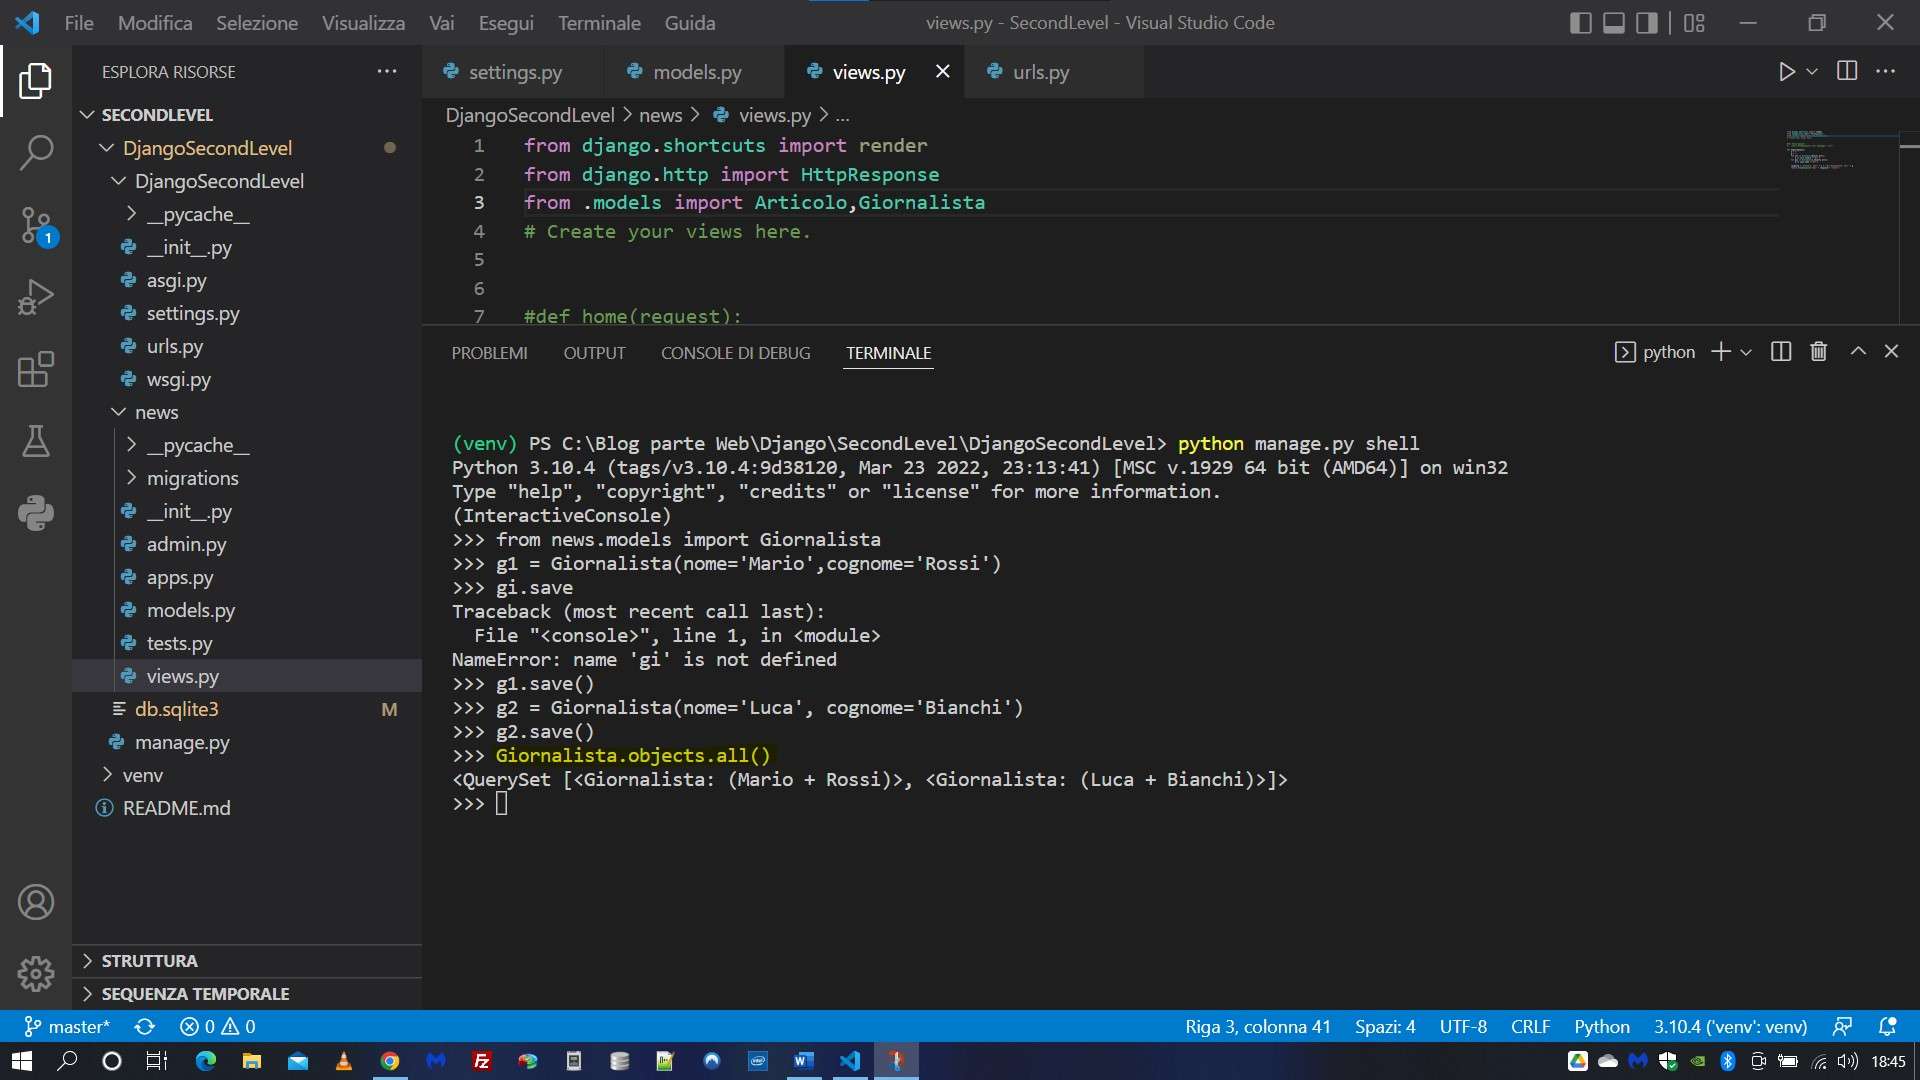Open Chrome from Windows taskbar
This screenshot has width=1920, height=1080.
tap(390, 1061)
